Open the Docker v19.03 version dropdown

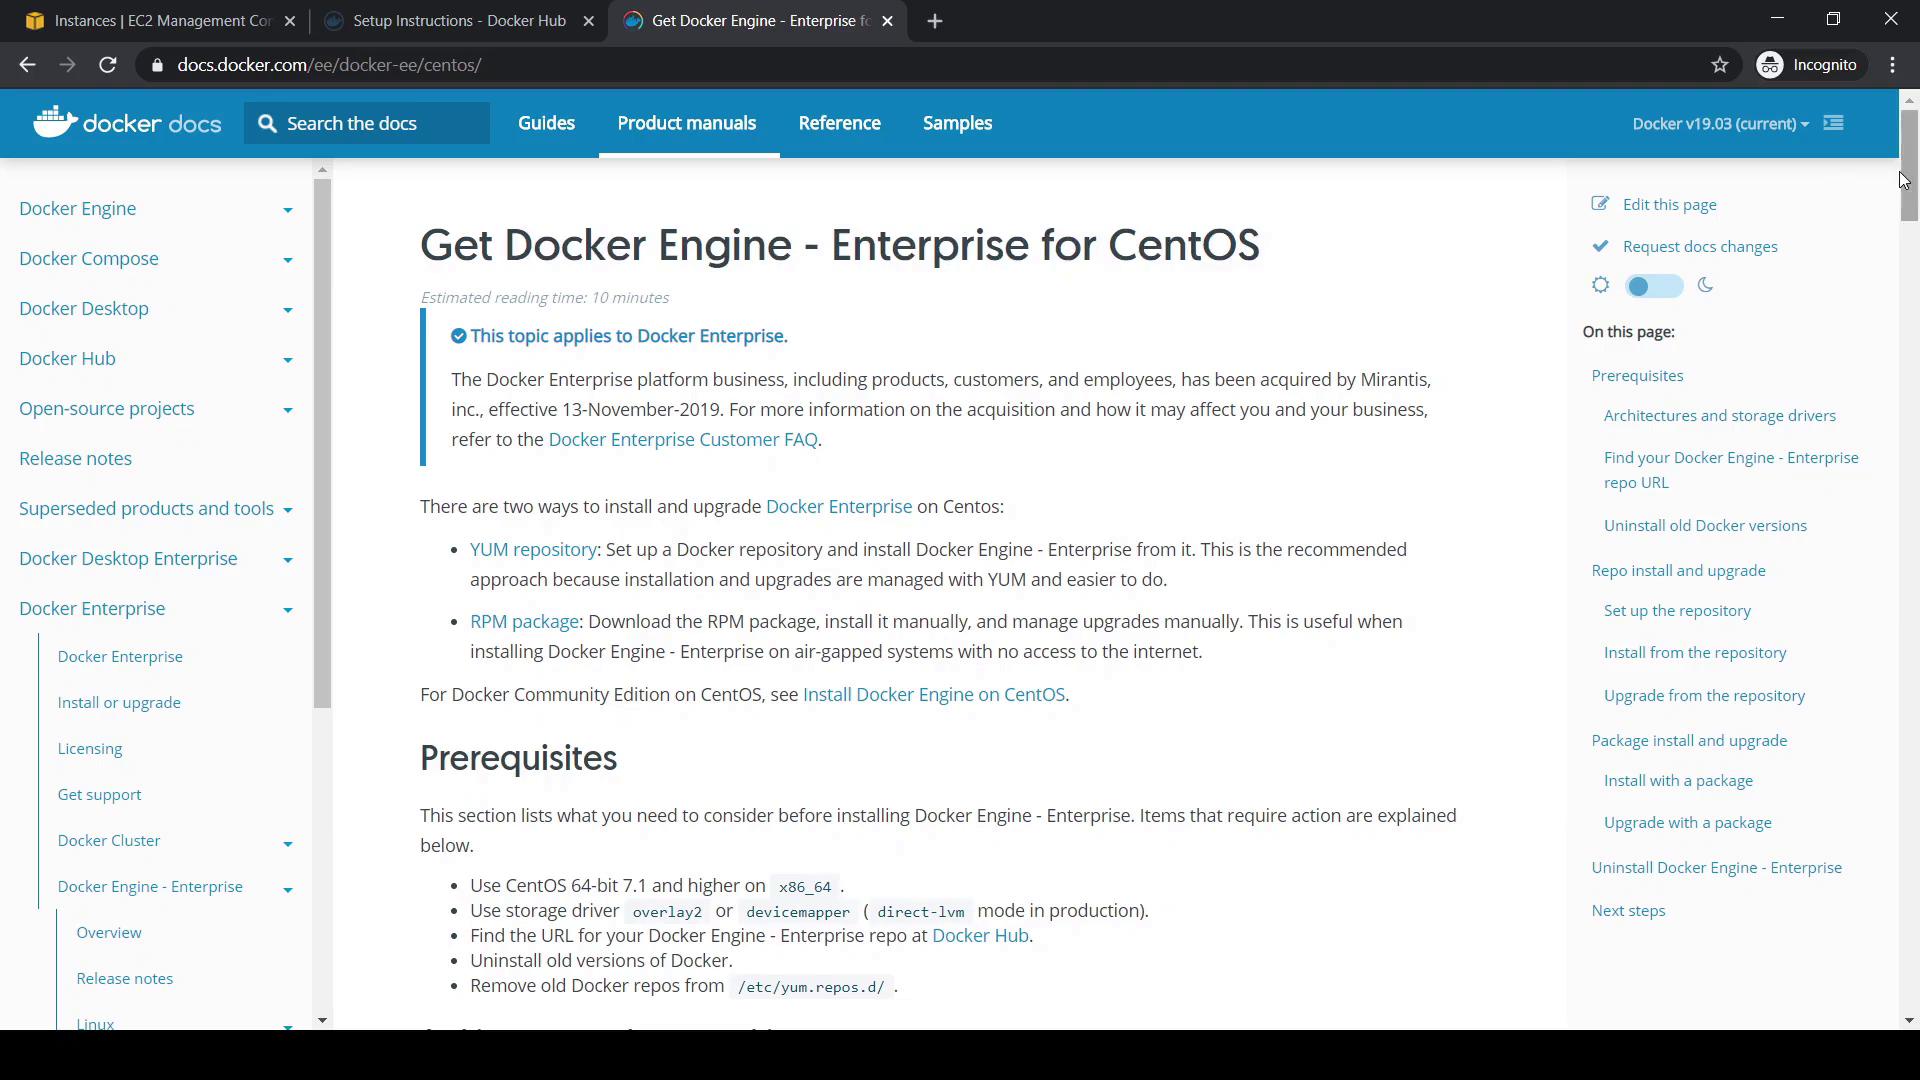(x=1720, y=124)
